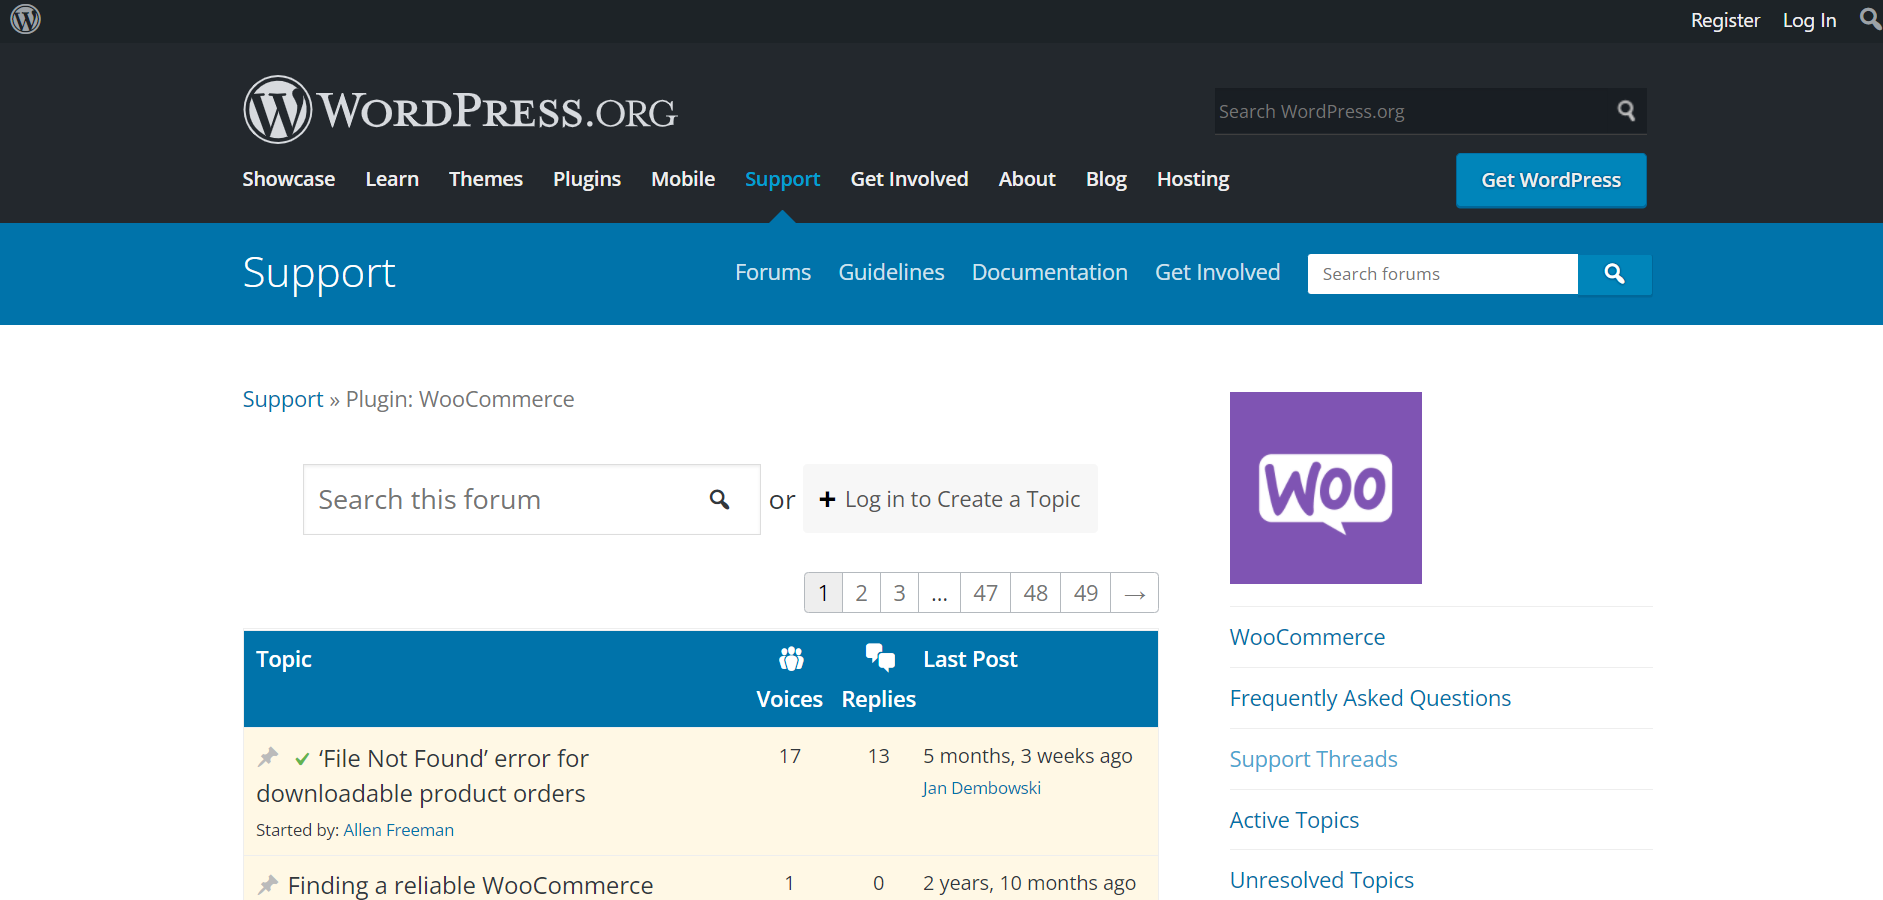
Task: Open the Support Threads sidebar link
Action: coord(1313,759)
